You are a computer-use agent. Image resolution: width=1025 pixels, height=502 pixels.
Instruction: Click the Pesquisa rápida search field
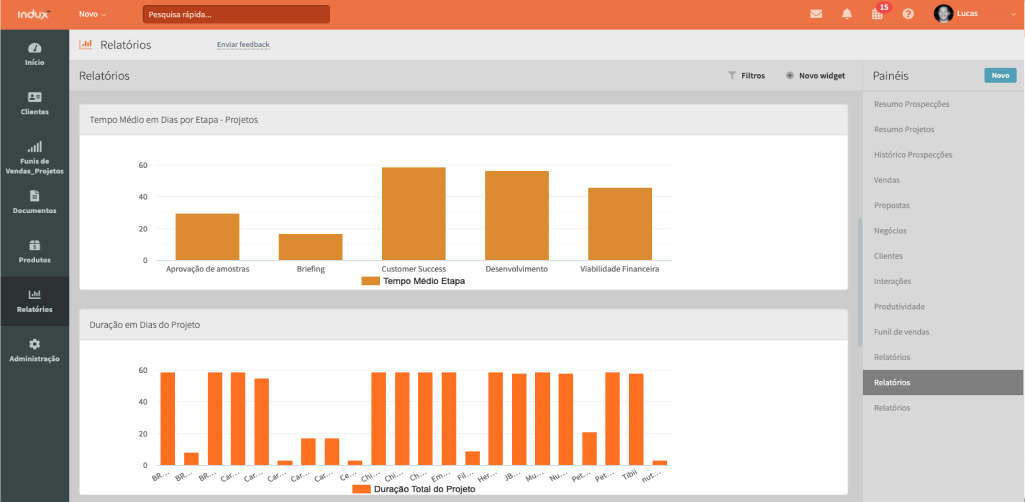tap(236, 15)
